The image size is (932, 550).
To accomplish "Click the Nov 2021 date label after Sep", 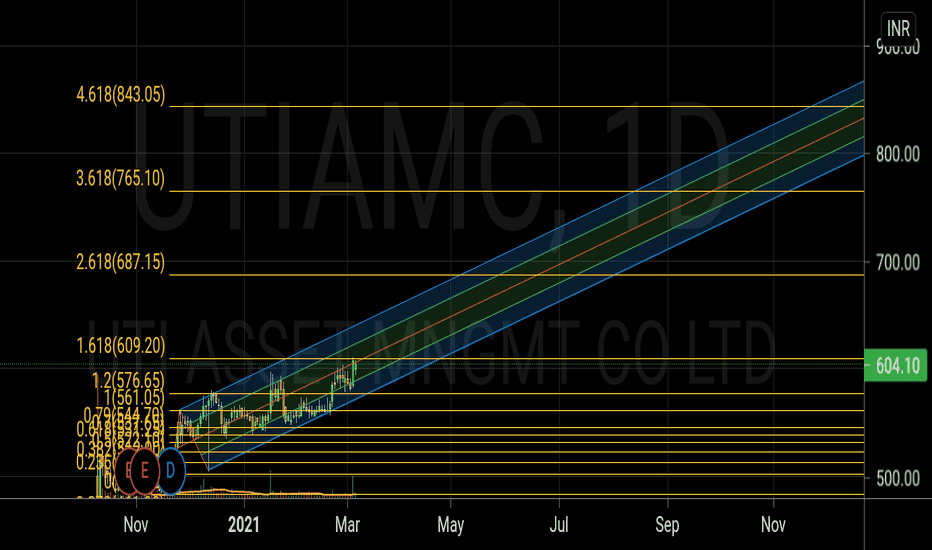I will click(773, 524).
